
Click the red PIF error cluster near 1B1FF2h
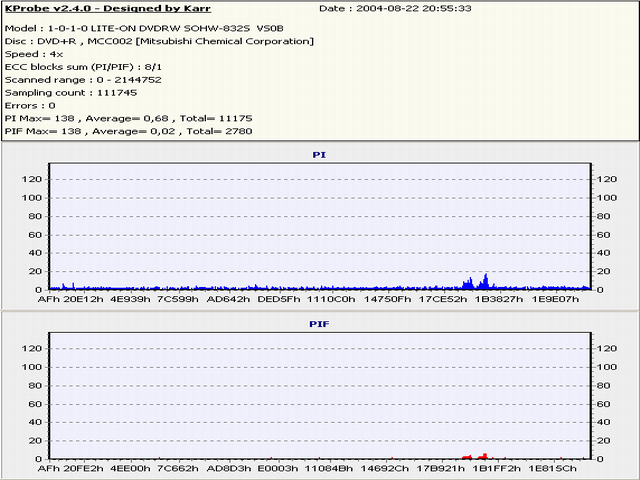pos(484,456)
